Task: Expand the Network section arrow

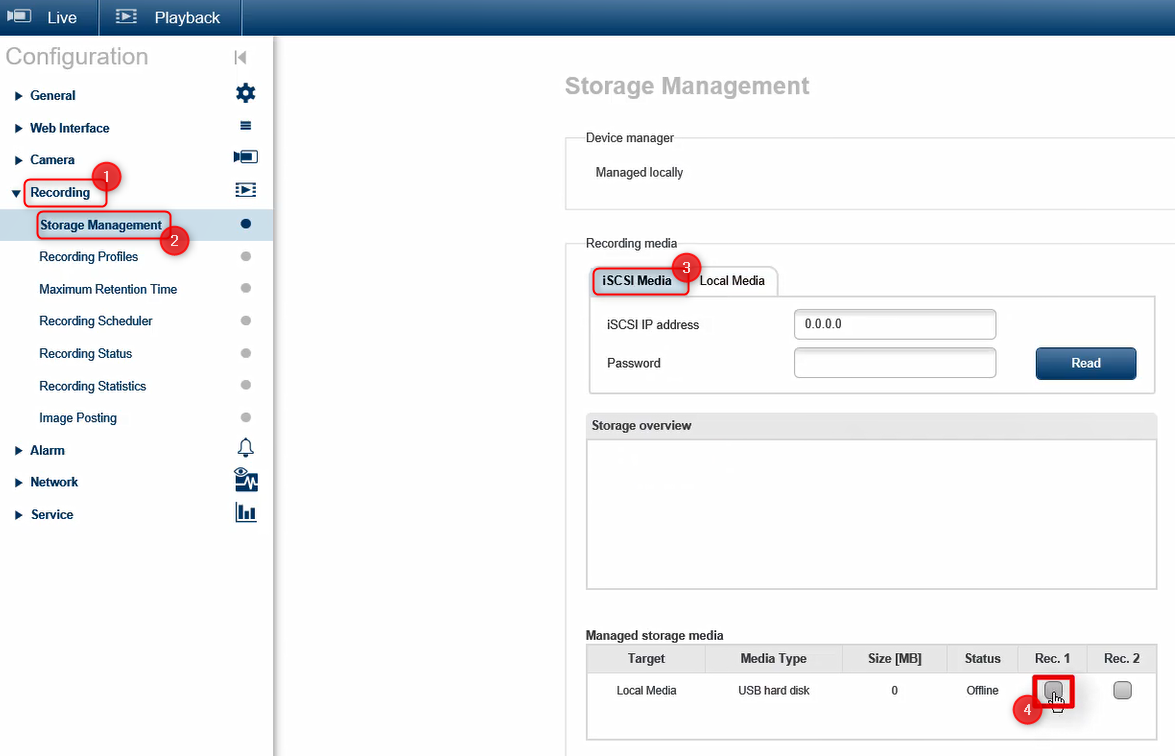Action: tap(18, 483)
